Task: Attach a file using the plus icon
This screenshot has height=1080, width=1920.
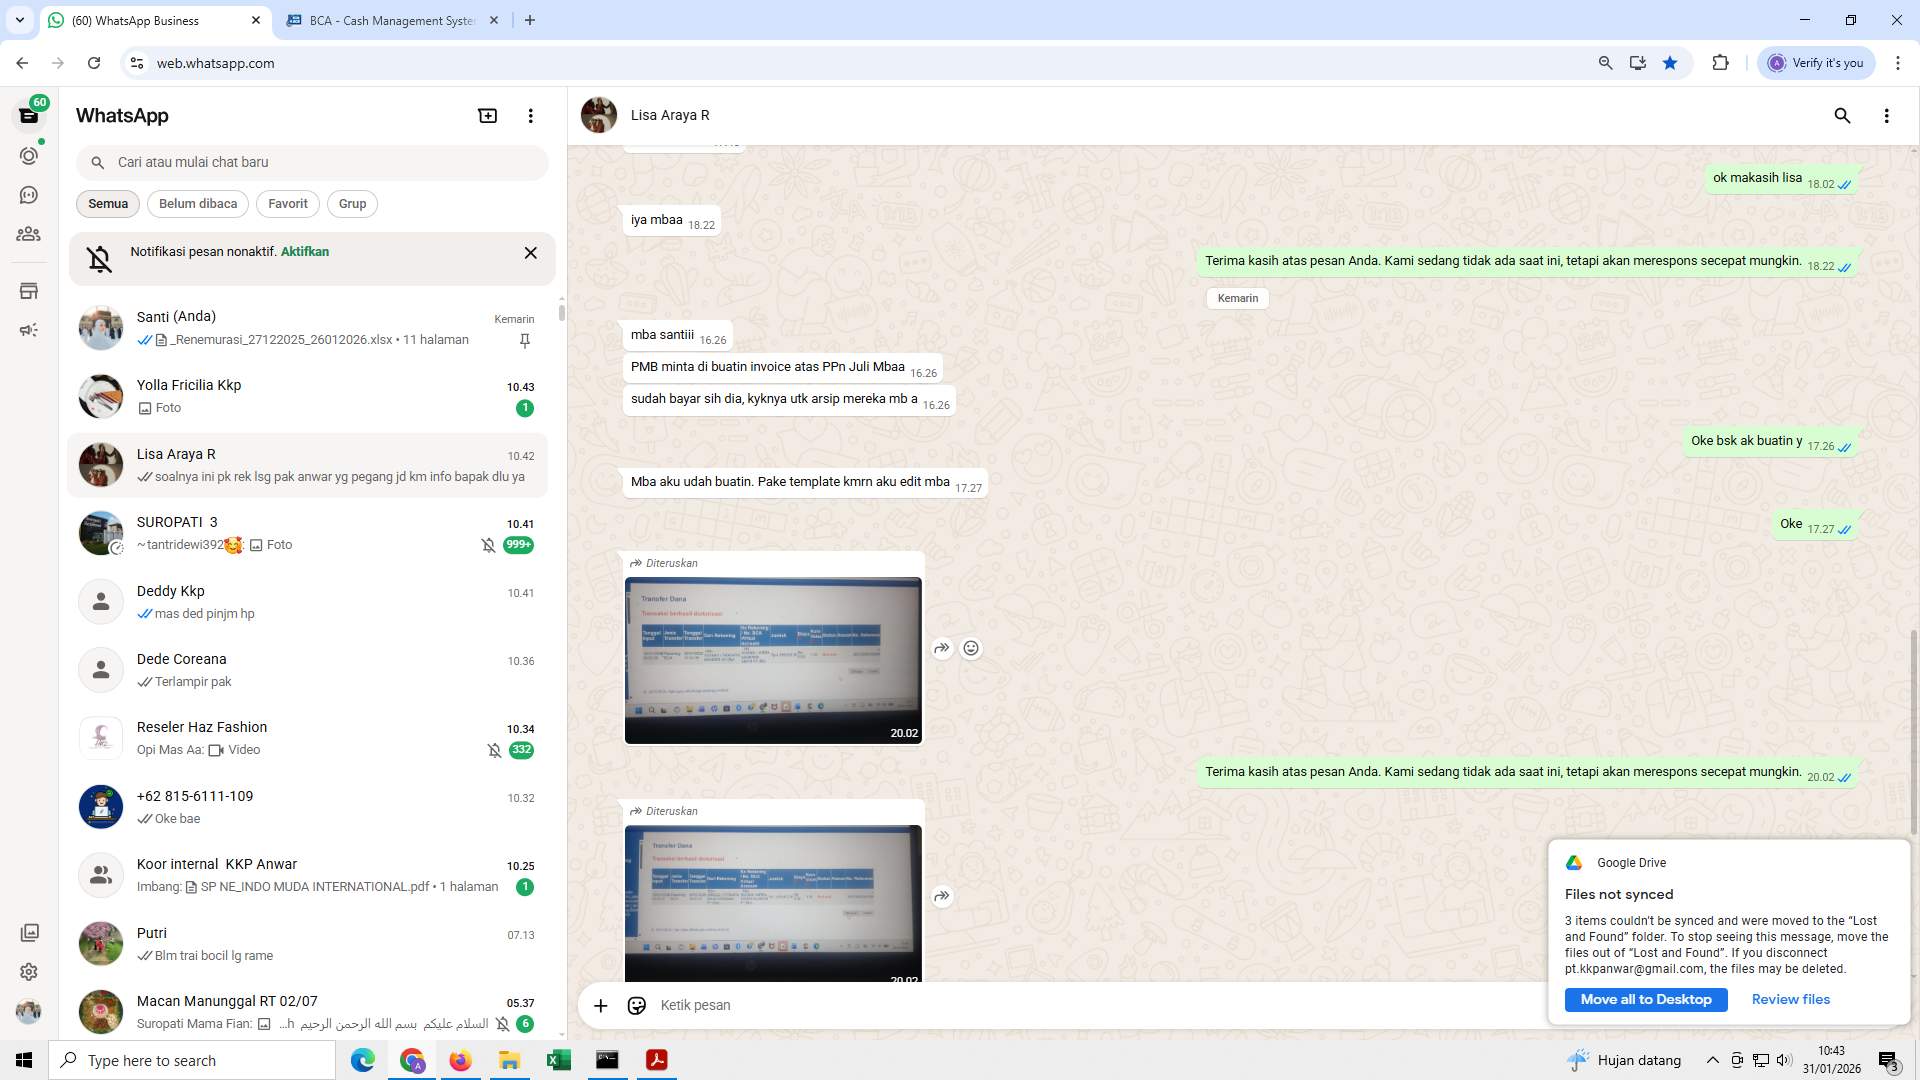Action: 600,1005
